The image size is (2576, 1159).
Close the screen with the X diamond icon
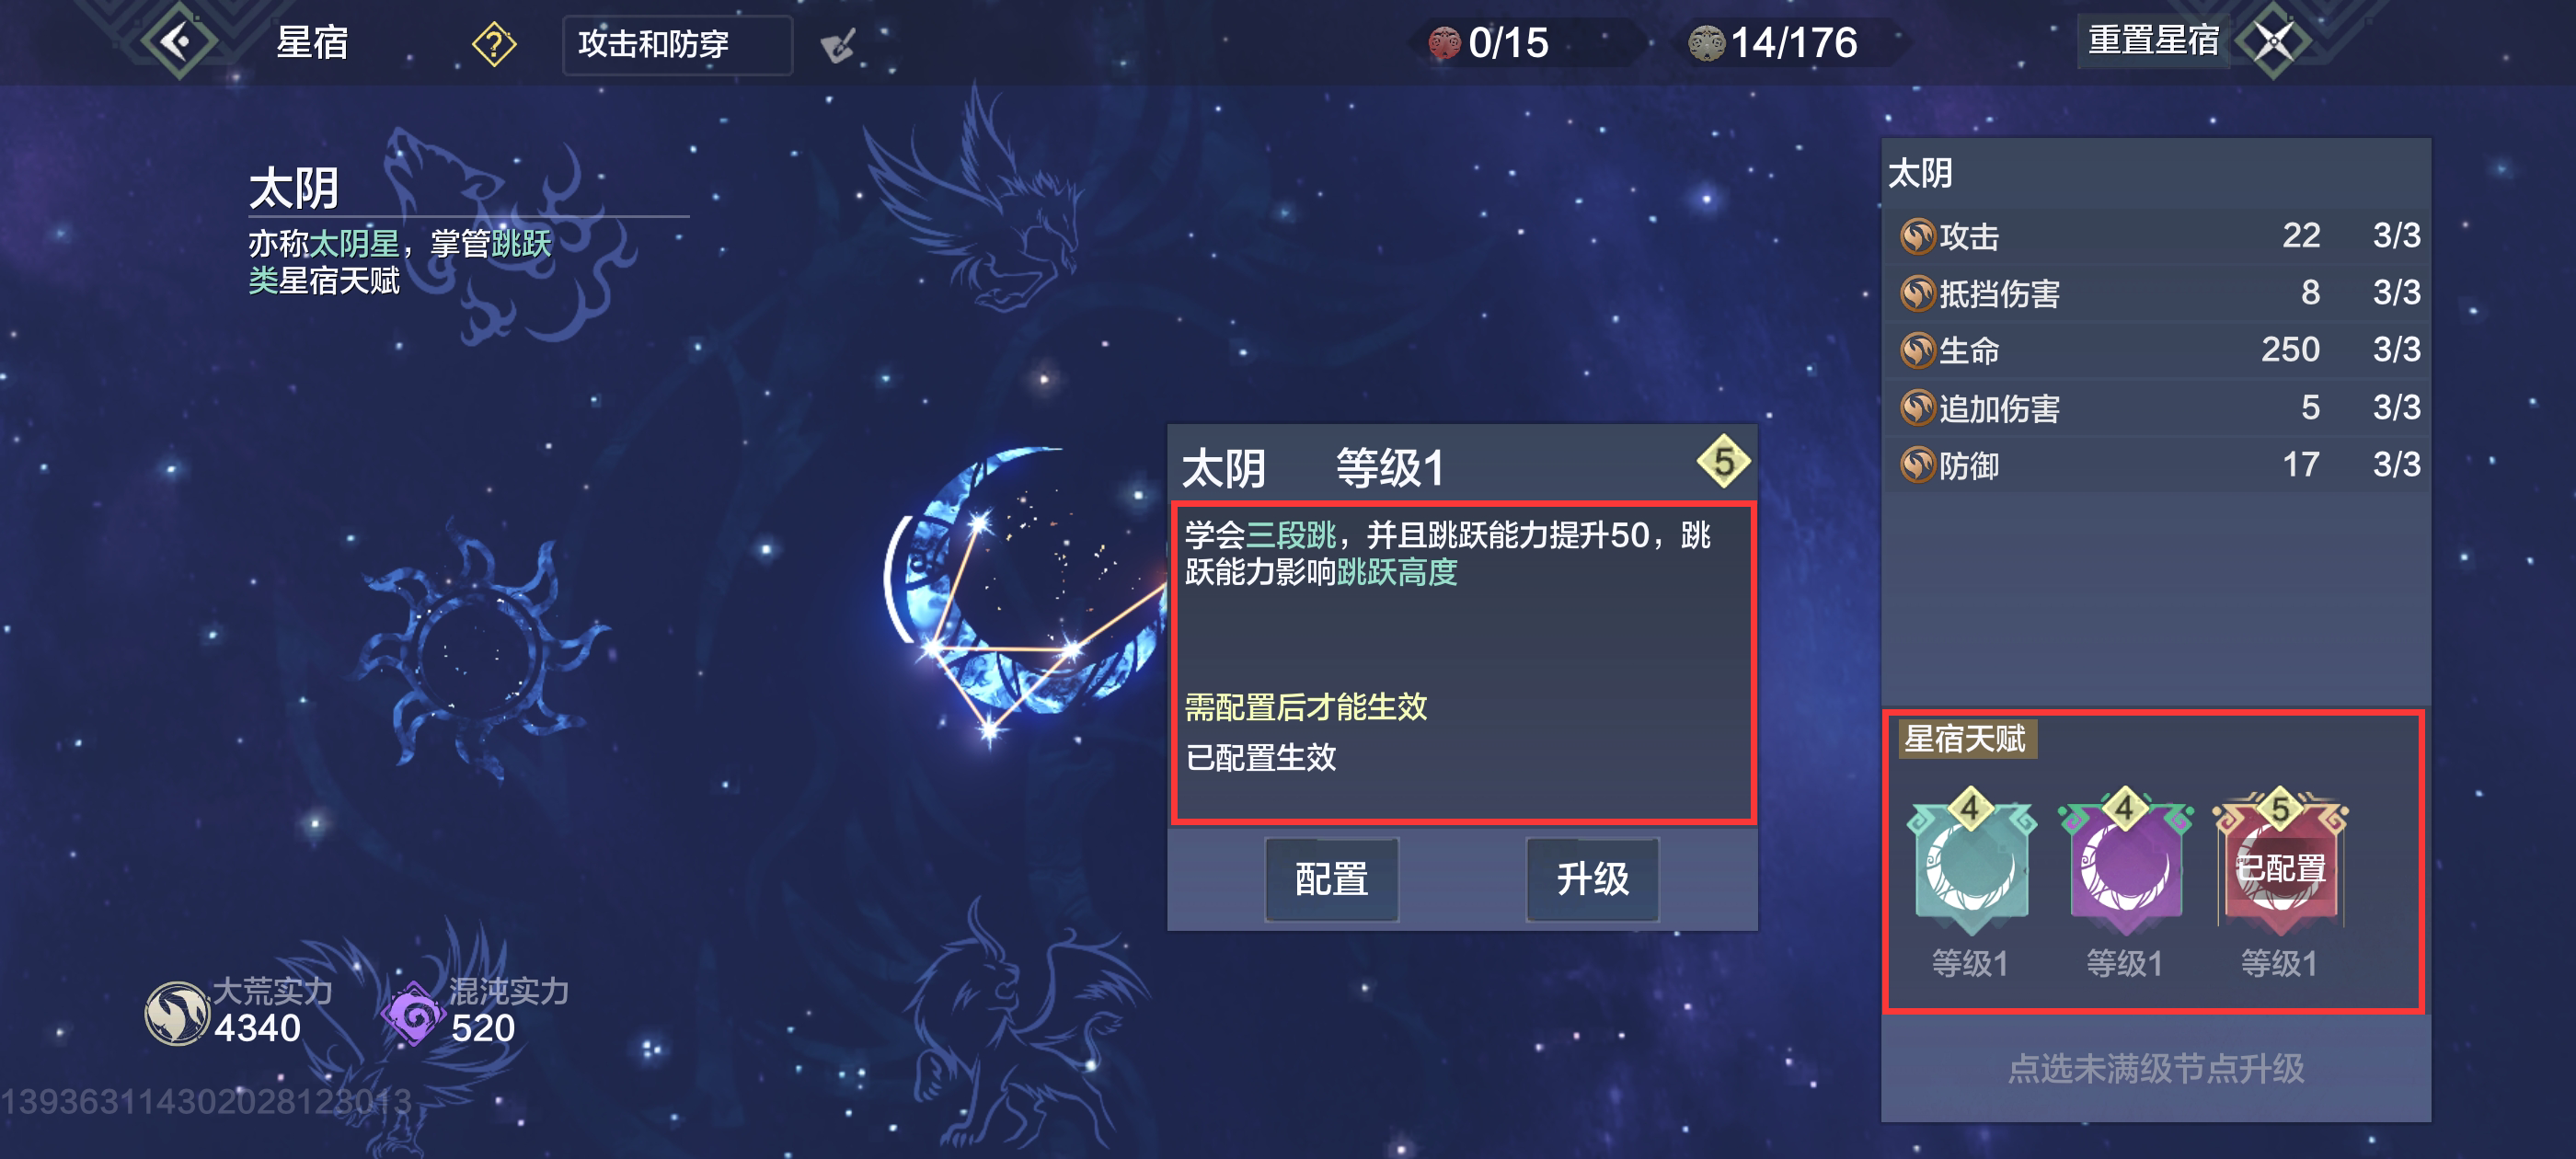pyautogui.click(x=2273, y=42)
